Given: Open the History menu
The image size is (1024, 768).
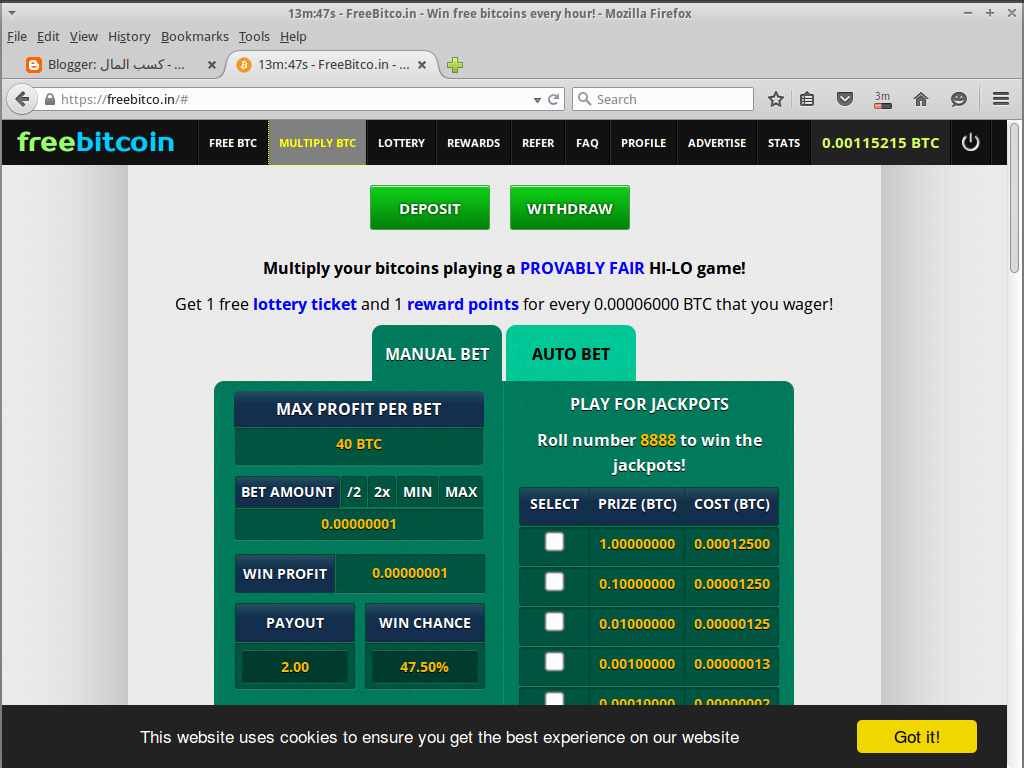Looking at the screenshot, I should click(129, 37).
